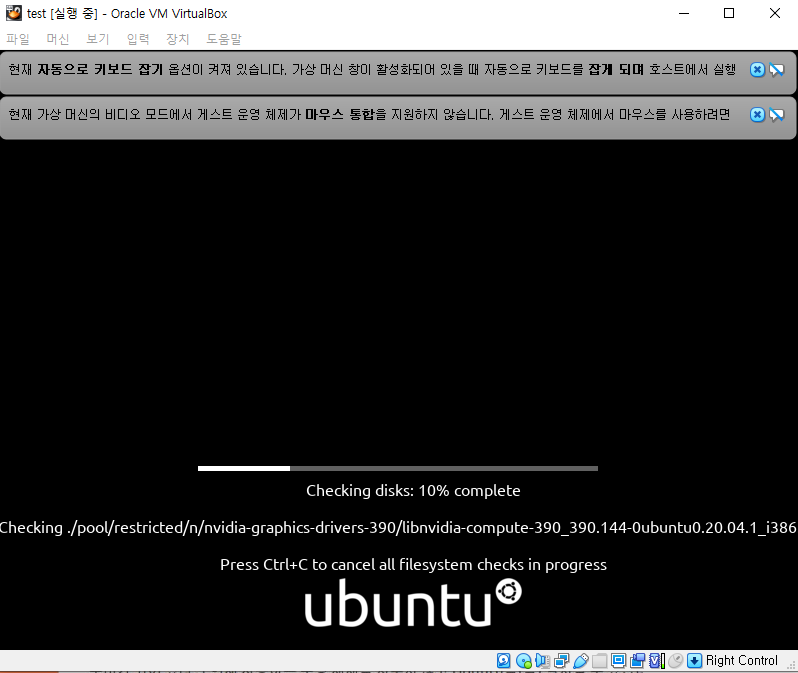Open the 파일 menu
Screen dimensions: 798x673
tap(18, 39)
